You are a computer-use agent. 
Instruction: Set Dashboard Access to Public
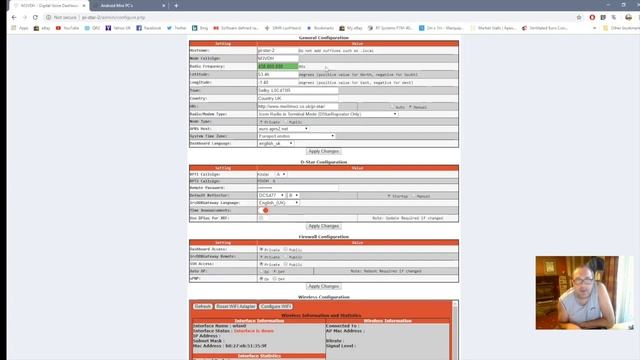pos(285,249)
